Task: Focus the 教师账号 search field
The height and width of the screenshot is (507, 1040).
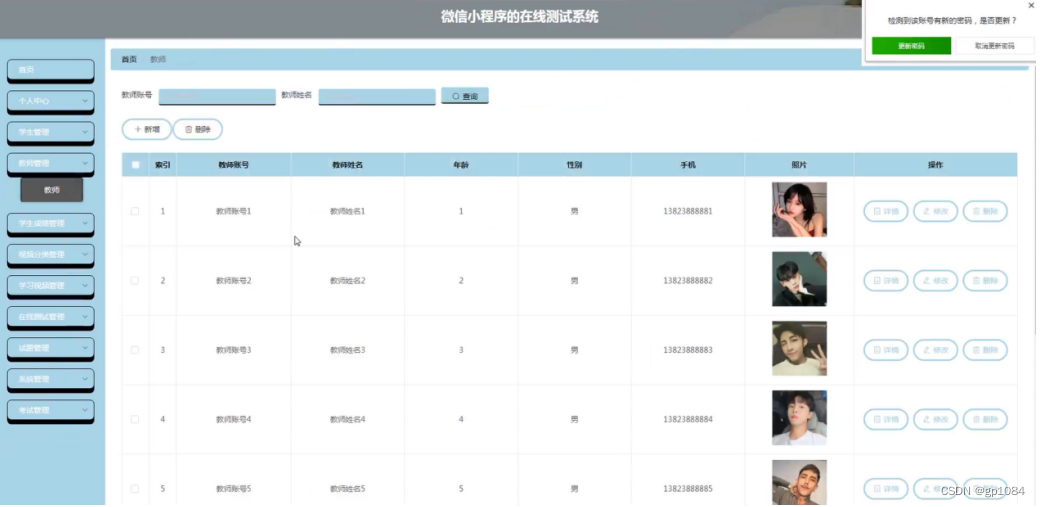Action: tap(217, 96)
